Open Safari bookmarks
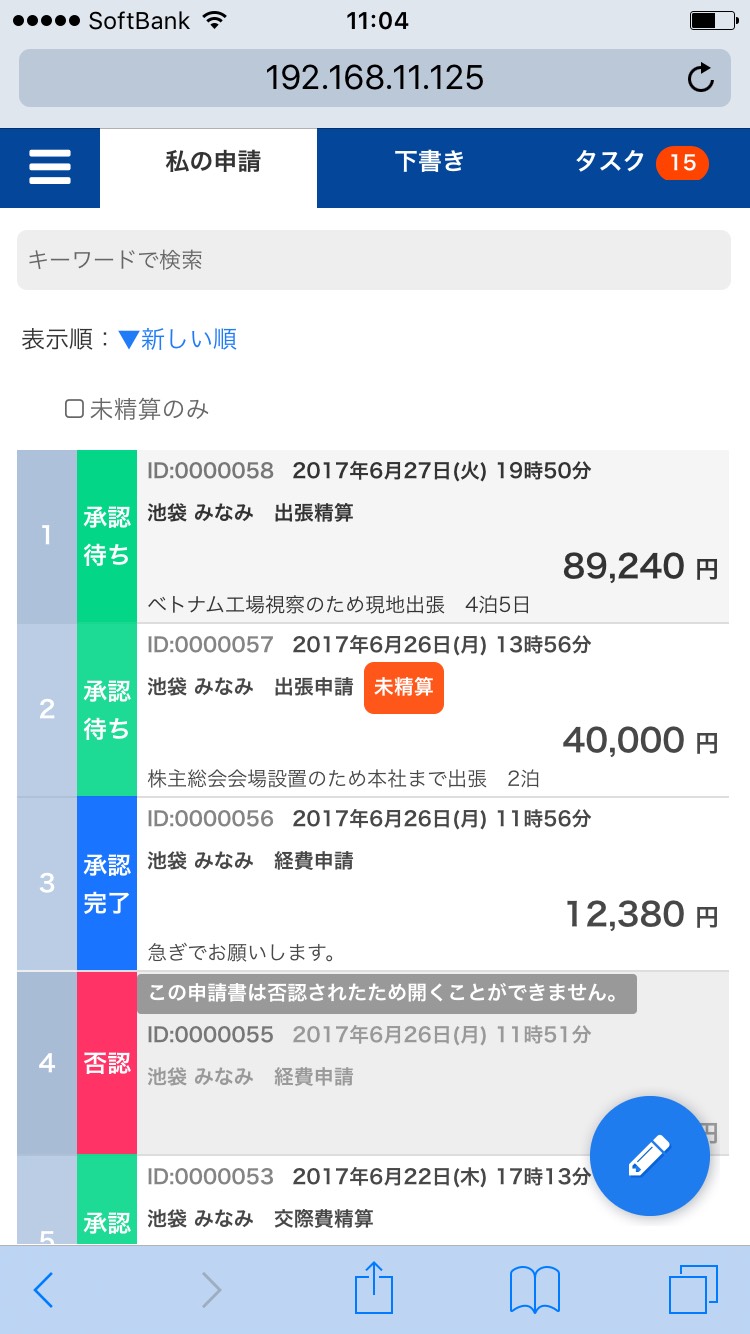Viewport: 750px width, 1334px height. (534, 1290)
